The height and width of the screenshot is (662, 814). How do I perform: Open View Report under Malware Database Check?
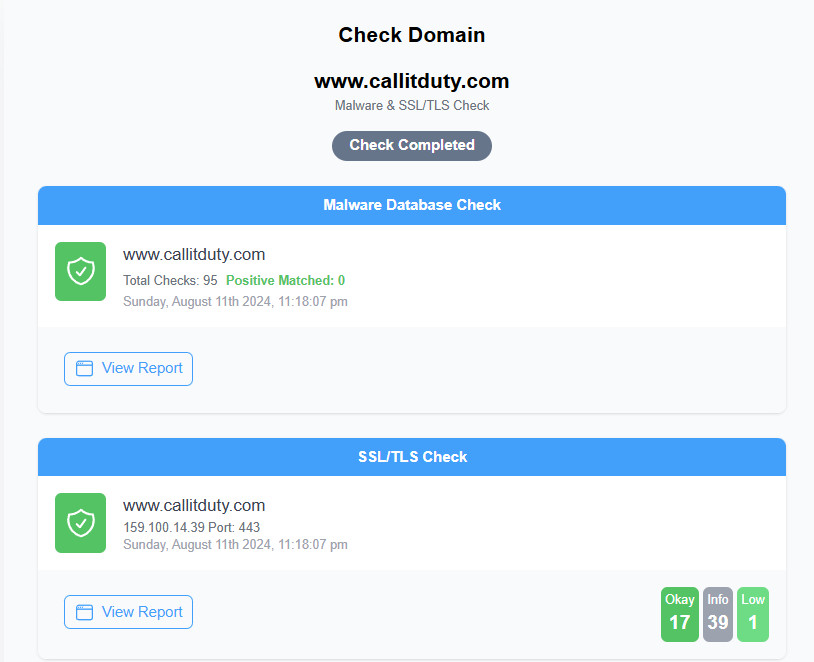[128, 369]
